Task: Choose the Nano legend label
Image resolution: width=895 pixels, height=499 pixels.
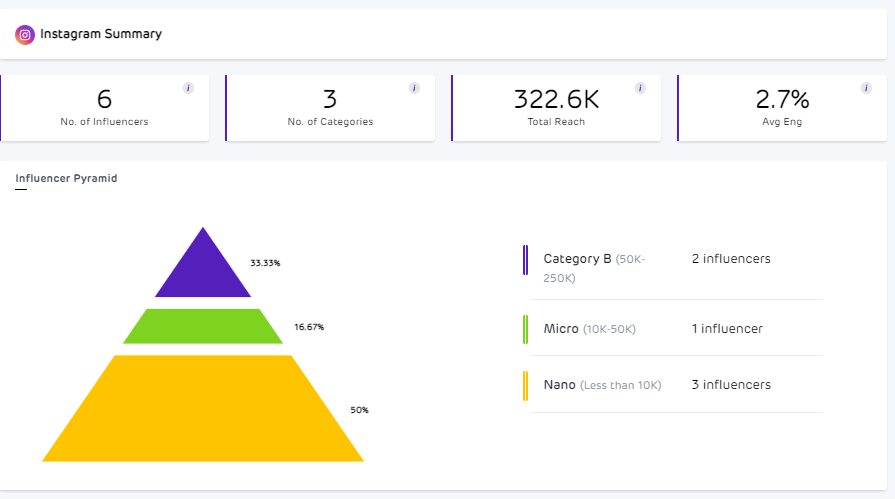Action: (560, 385)
